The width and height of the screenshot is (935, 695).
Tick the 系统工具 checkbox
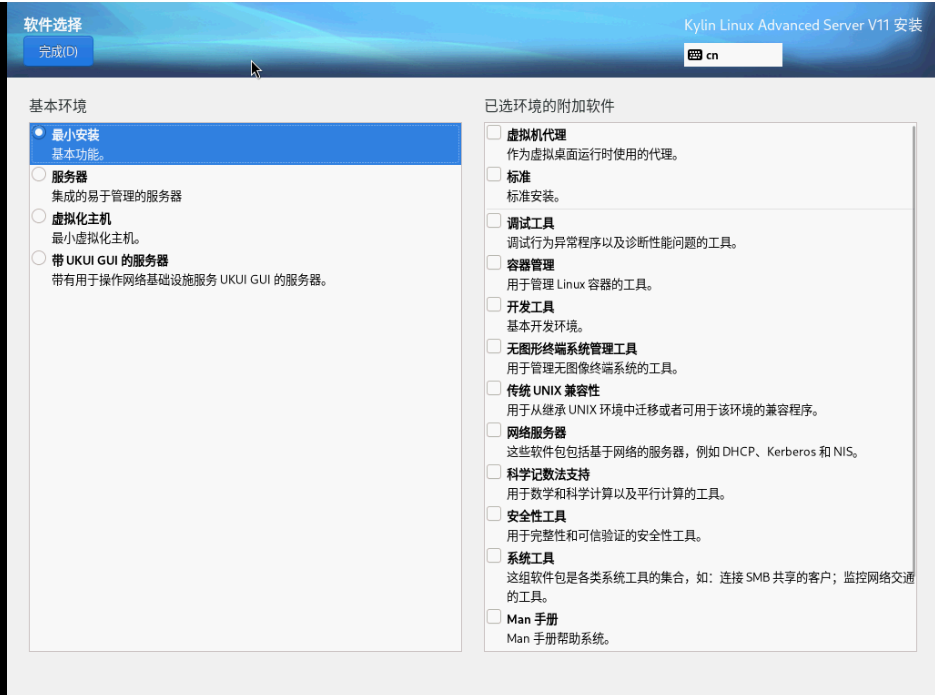point(494,557)
